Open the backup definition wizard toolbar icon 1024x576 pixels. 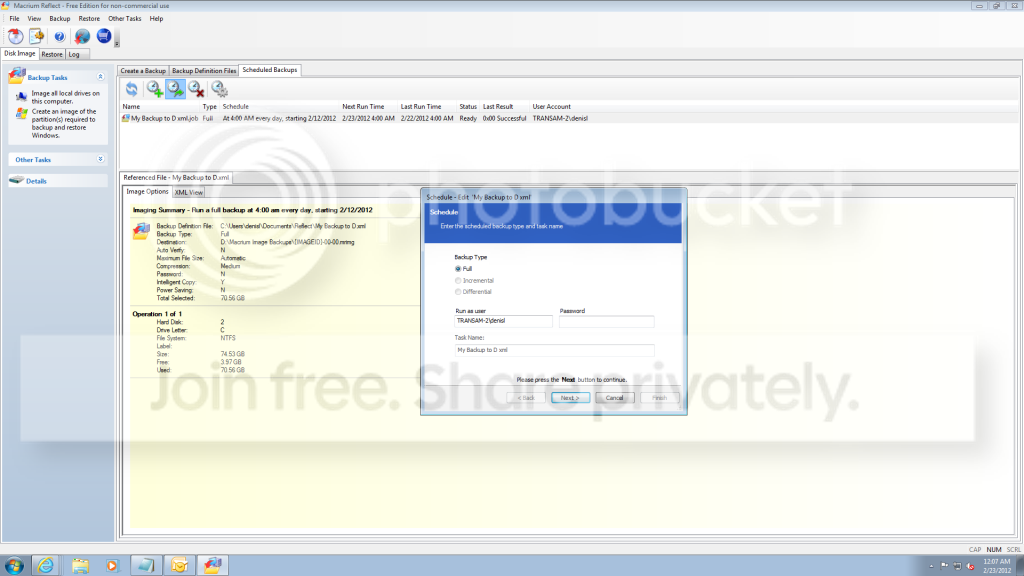click(x=37, y=36)
